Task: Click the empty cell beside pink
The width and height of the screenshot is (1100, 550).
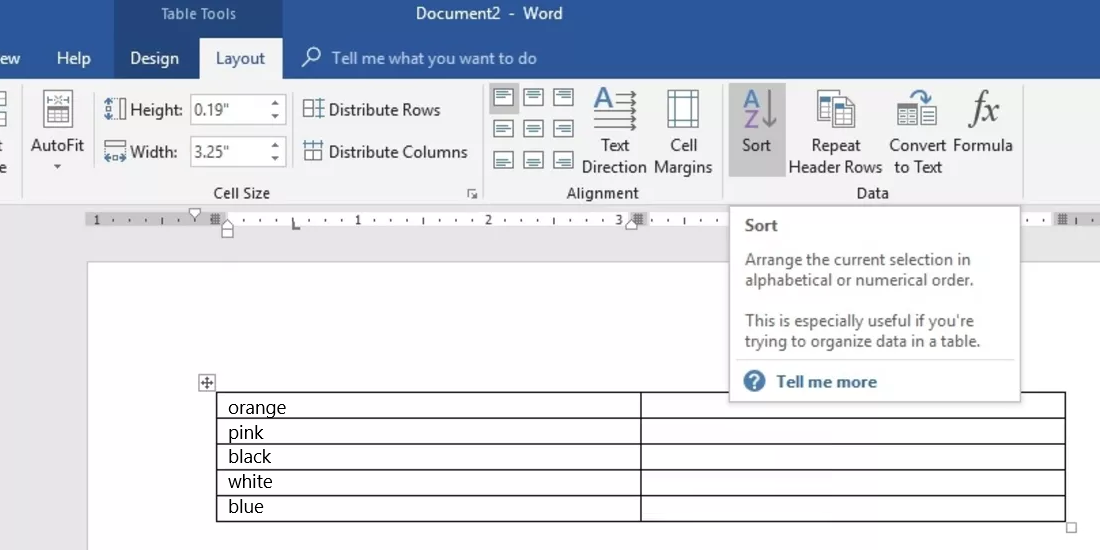Action: 853,431
